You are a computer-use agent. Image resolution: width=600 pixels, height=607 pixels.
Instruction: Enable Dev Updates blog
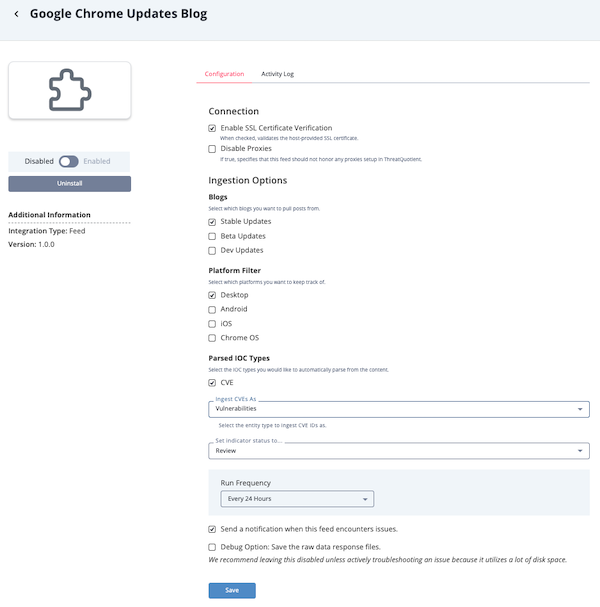[212, 250]
